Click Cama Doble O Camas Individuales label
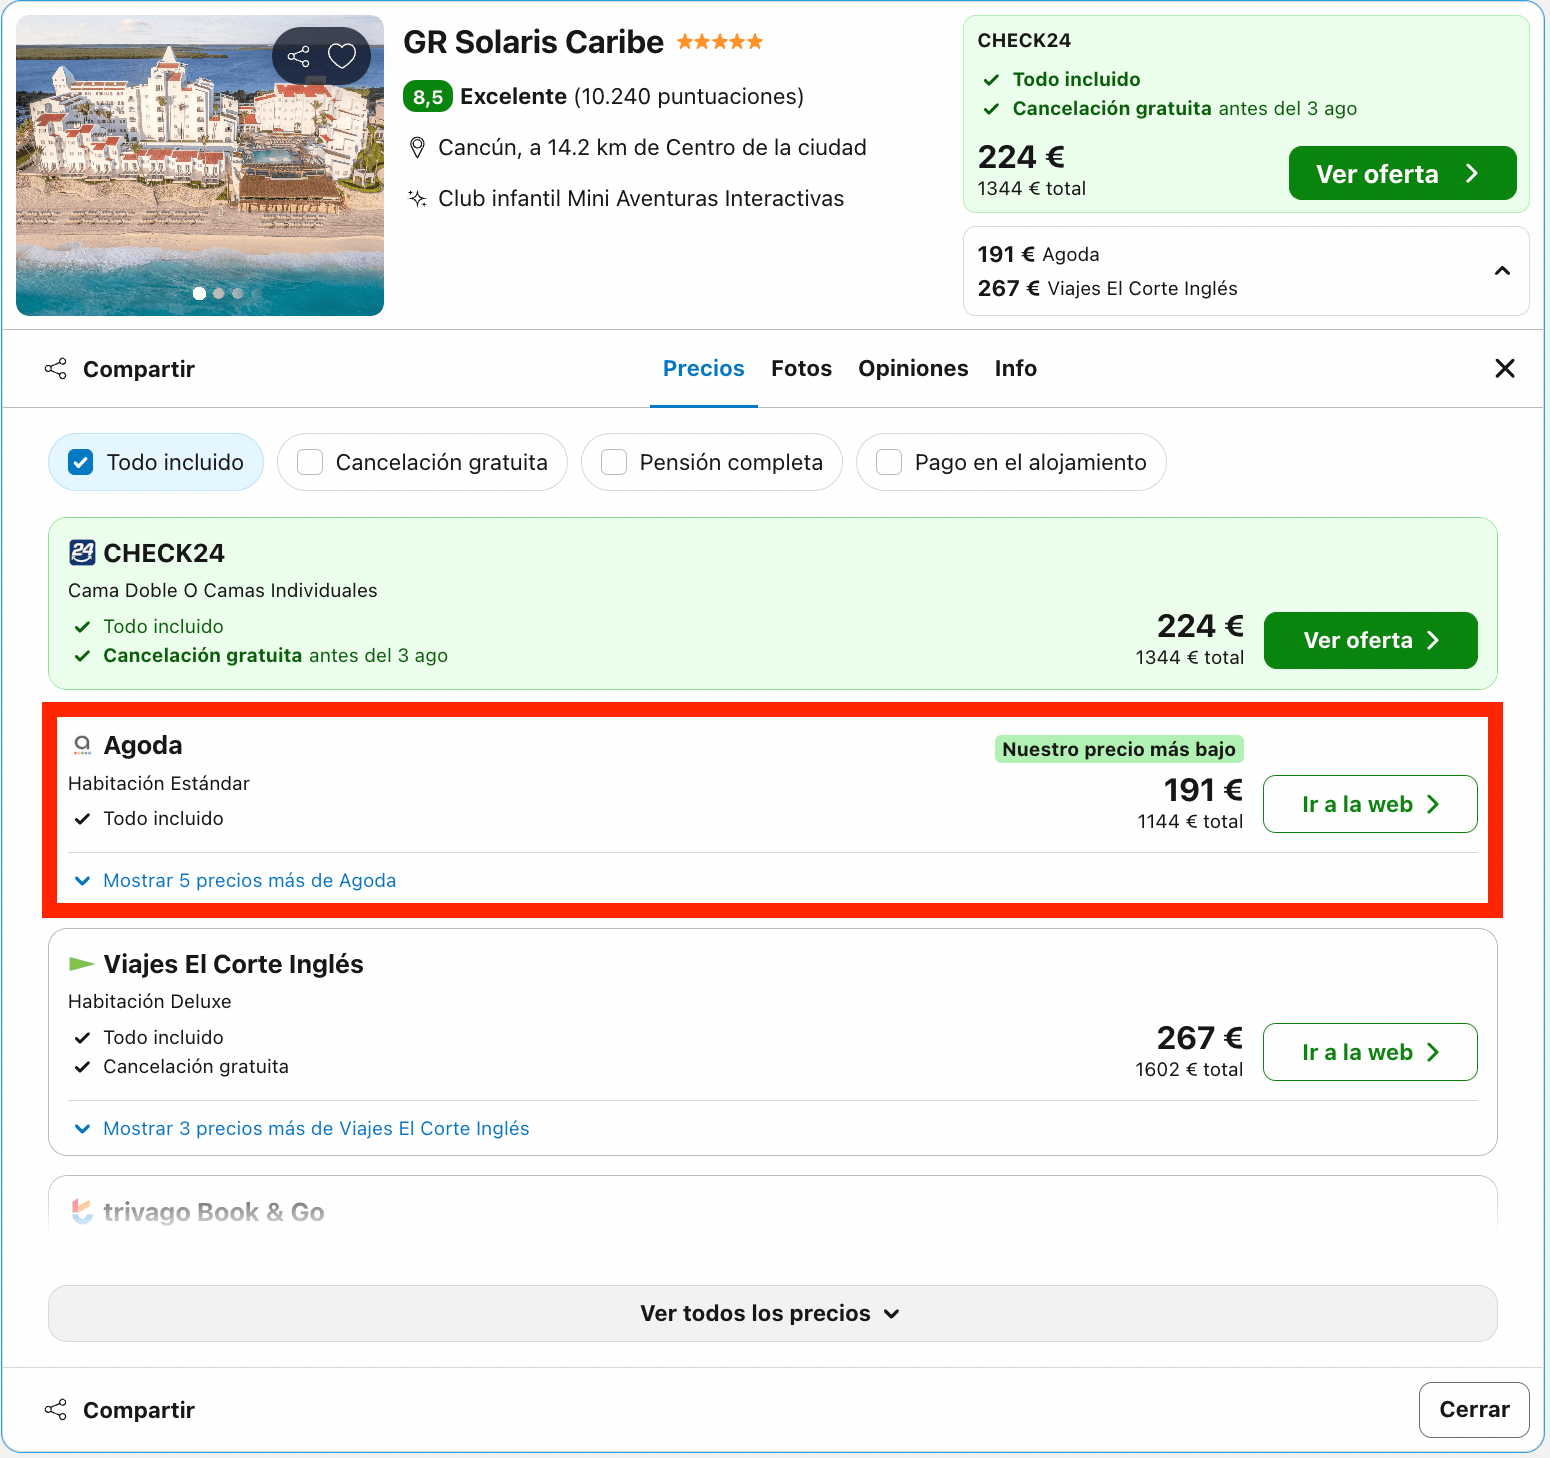Image resolution: width=1550 pixels, height=1458 pixels. [x=223, y=590]
